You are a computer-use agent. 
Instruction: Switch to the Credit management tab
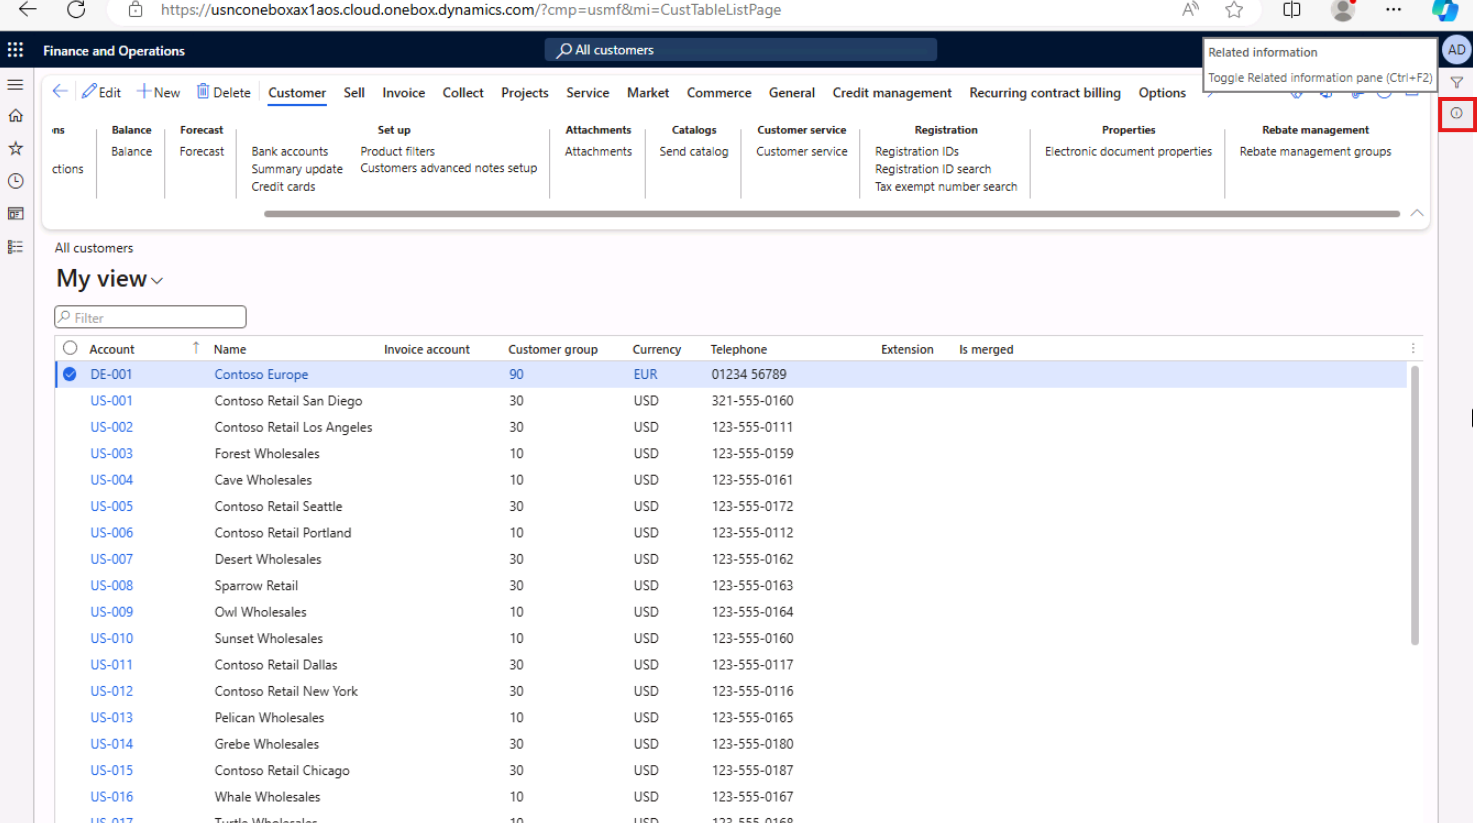tap(892, 93)
